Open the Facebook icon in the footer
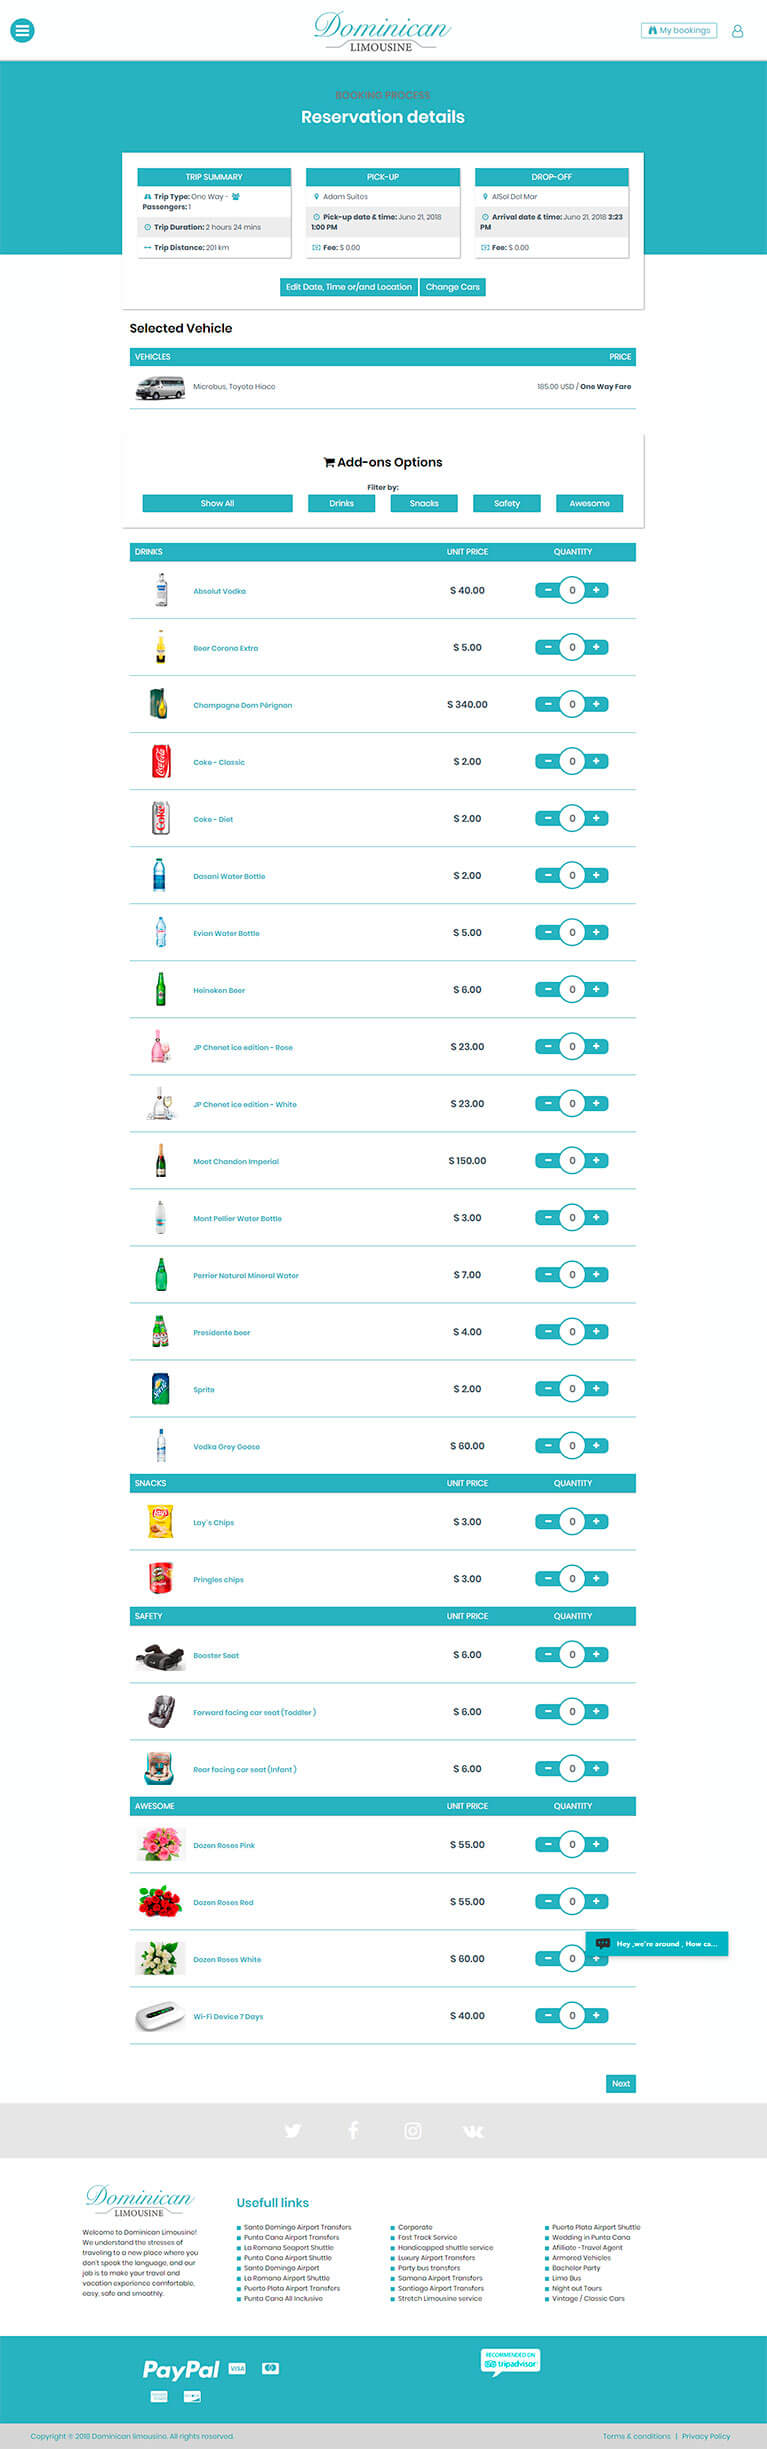The width and height of the screenshot is (767, 2449). pyautogui.click(x=353, y=2130)
